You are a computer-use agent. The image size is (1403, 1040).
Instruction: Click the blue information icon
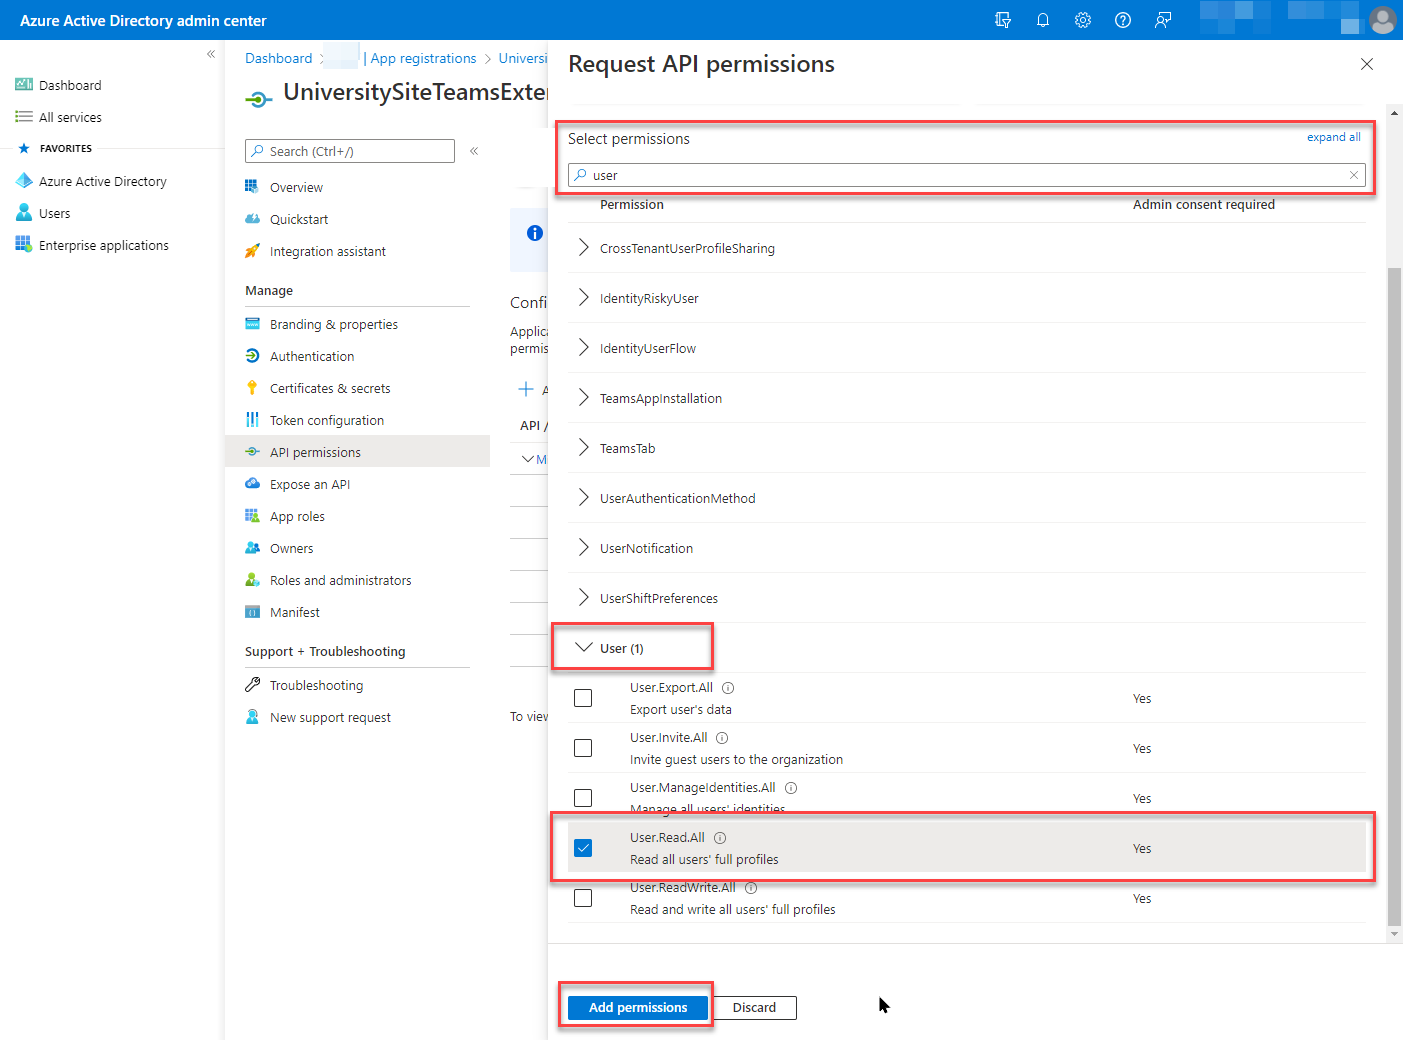click(x=535, y=233)
